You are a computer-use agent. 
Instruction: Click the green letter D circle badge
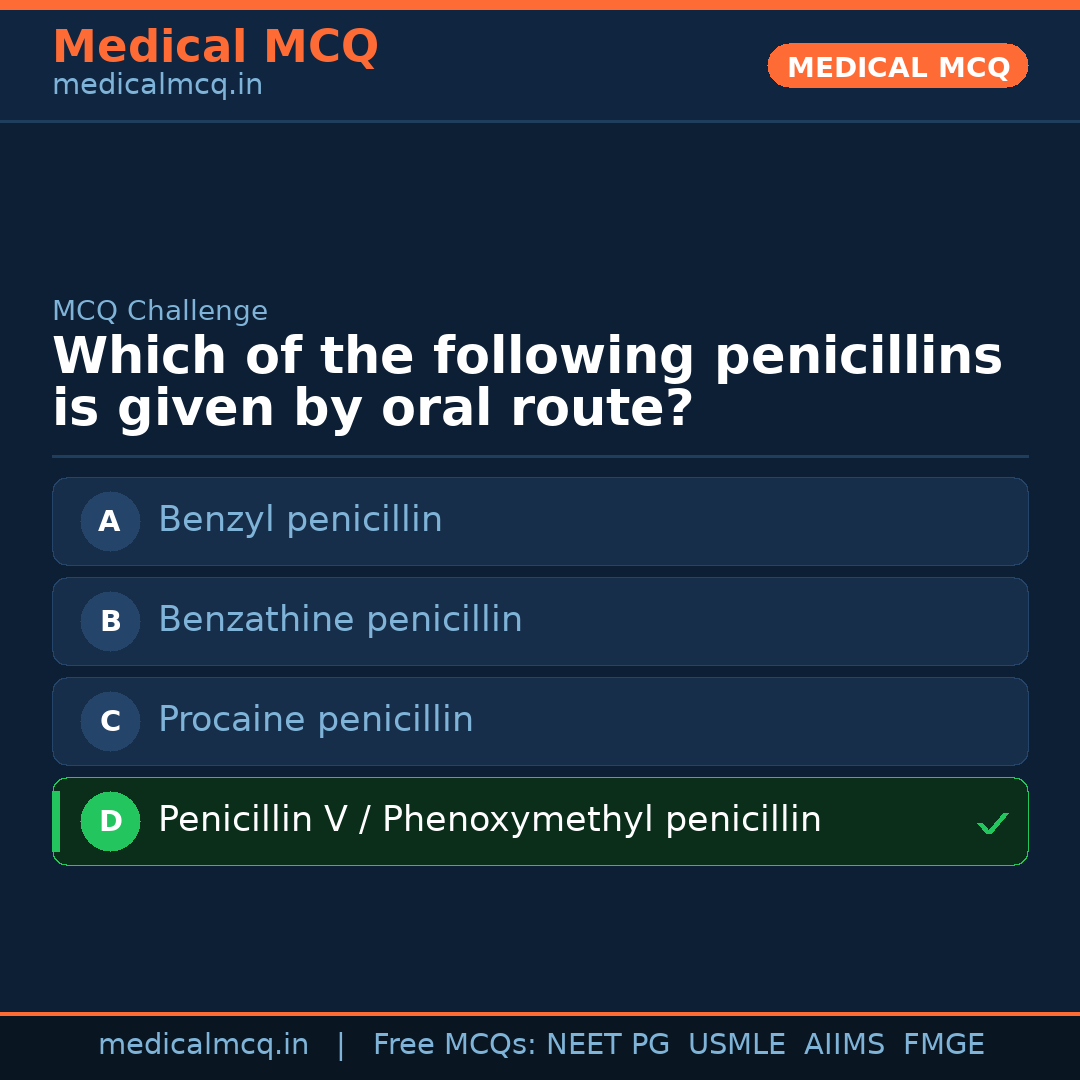pos(110,821)
